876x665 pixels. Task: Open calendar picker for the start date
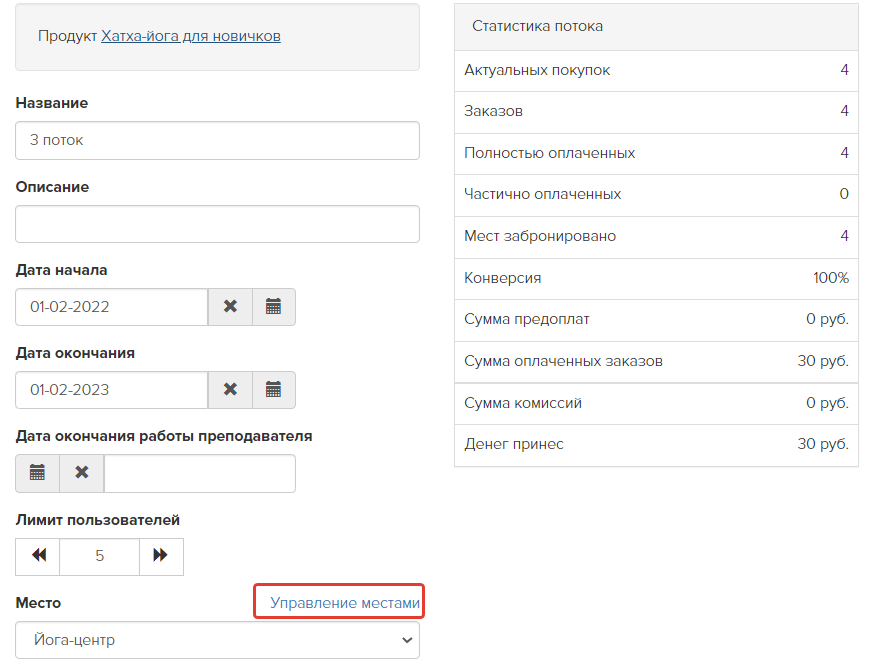coord(274,307)
